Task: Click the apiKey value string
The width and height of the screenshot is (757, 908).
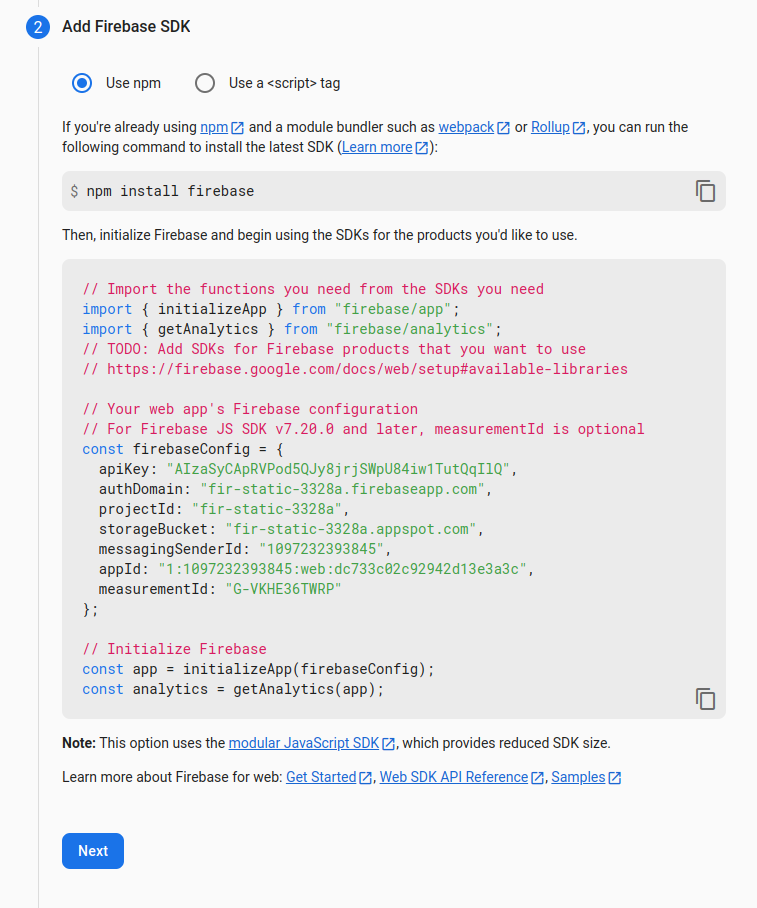Action: pos(338,469)
